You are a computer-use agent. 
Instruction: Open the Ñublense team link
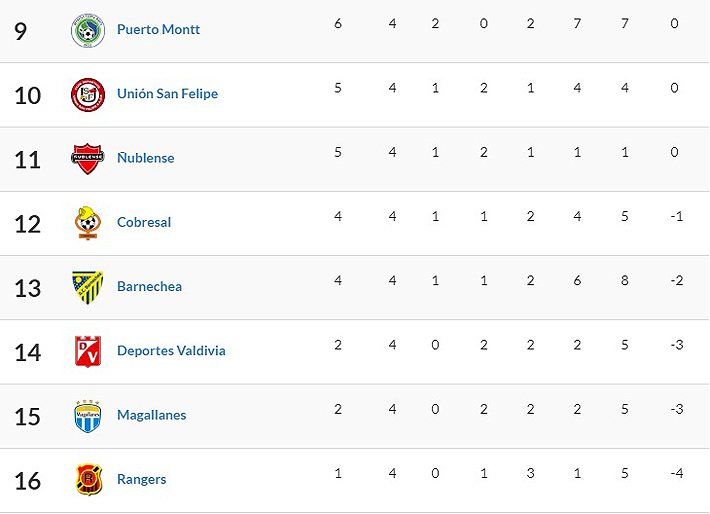[145, 158]
